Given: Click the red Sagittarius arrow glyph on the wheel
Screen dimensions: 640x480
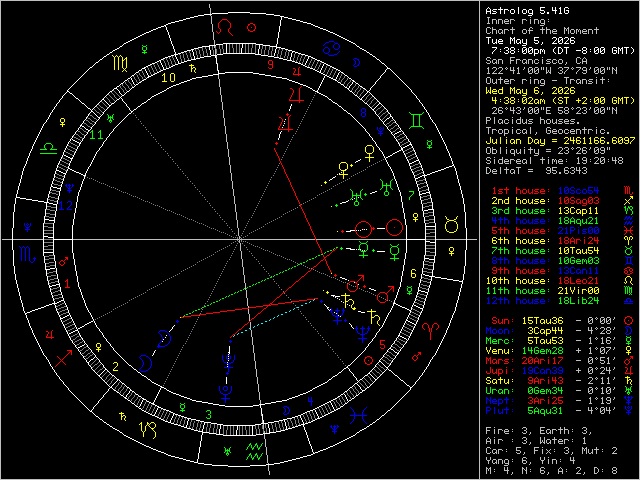Looking at the screenshot, I should pyautogui.click(x=64, y=358).
